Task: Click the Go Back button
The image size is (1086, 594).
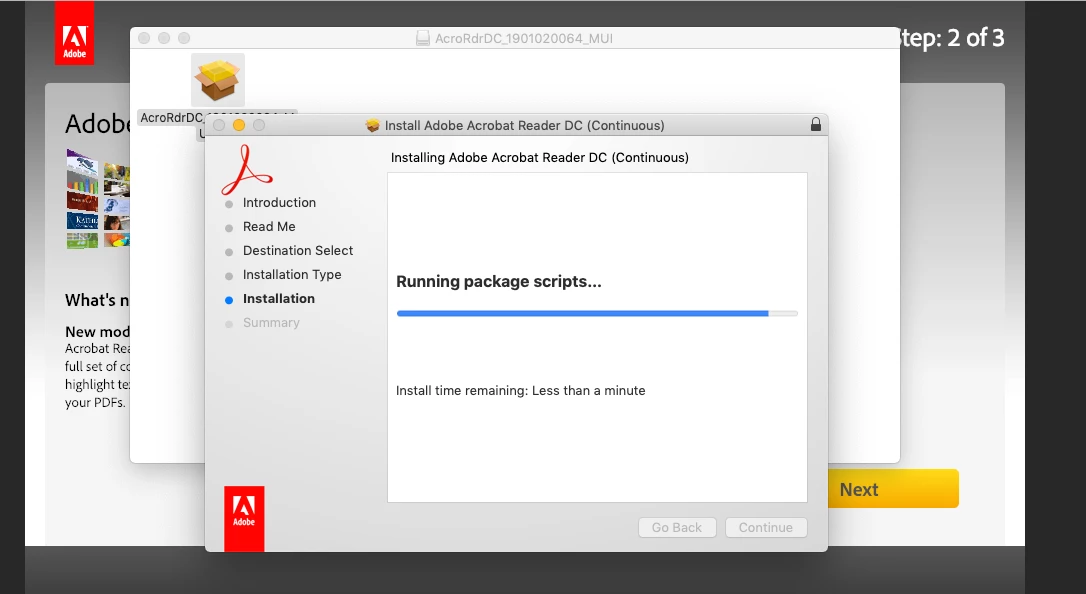Action: click(x=677, y=528)
